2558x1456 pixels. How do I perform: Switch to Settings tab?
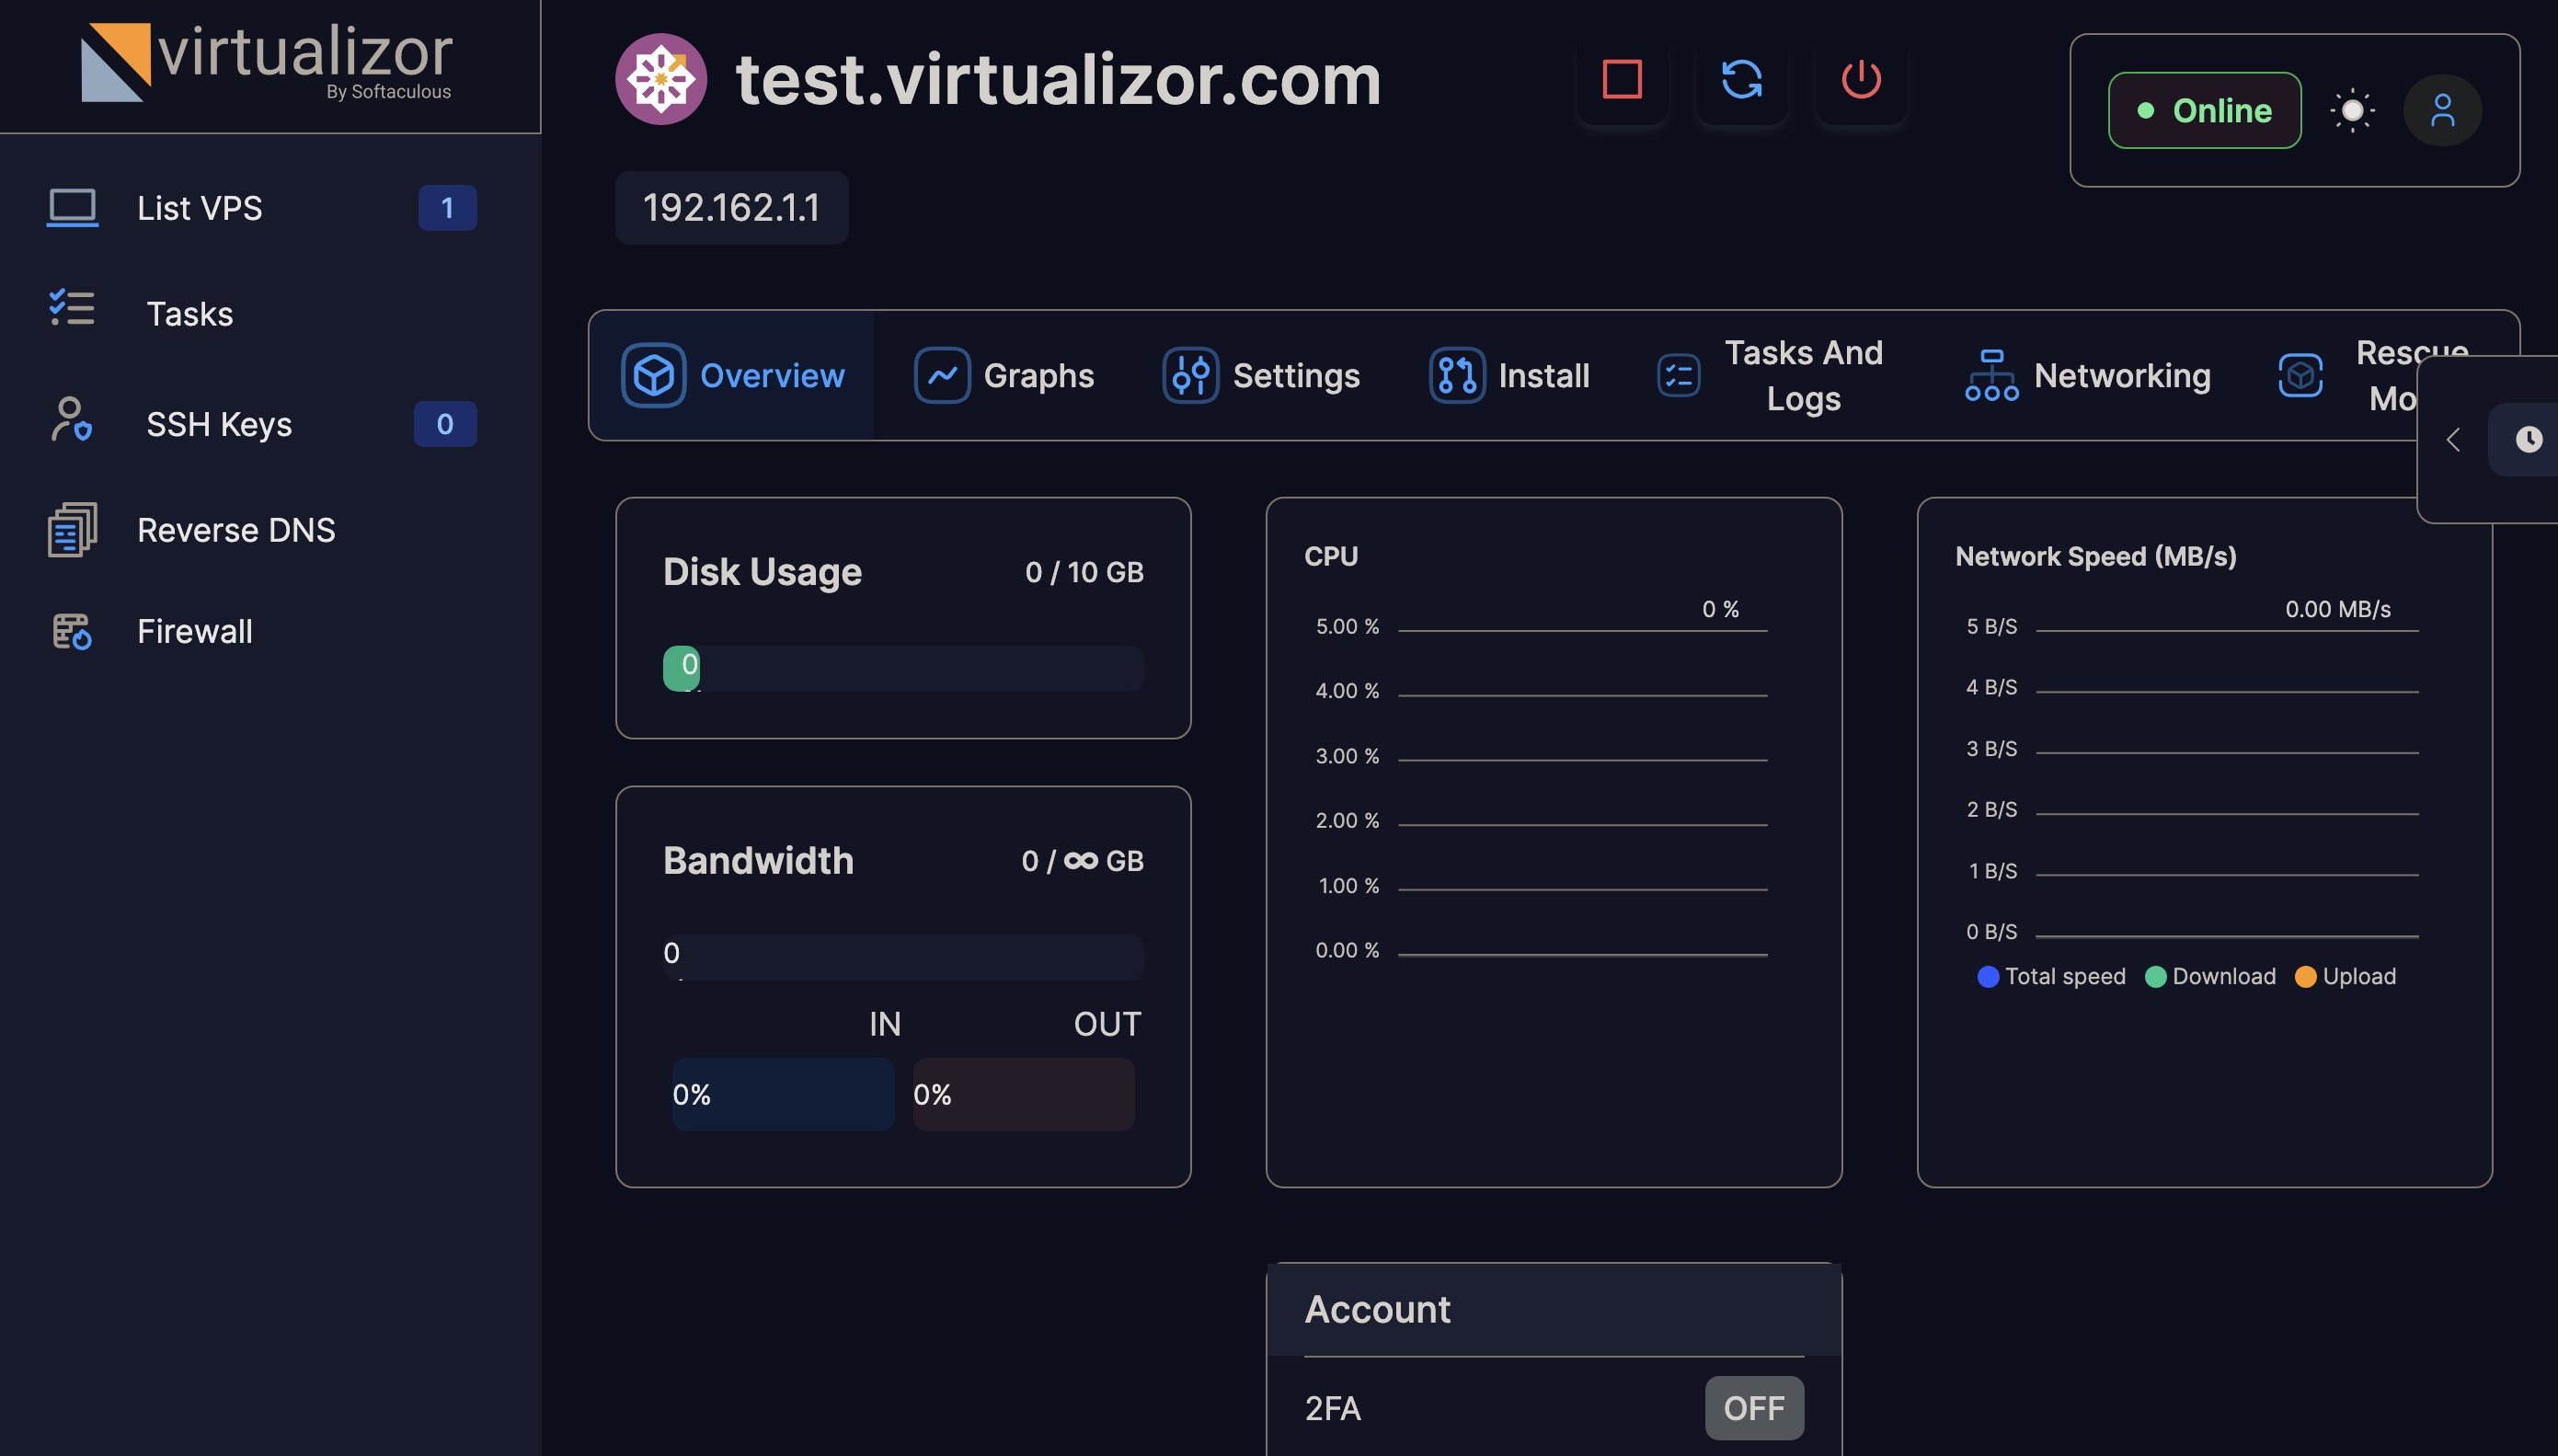pyautogui.click(x=1261, y=375)
